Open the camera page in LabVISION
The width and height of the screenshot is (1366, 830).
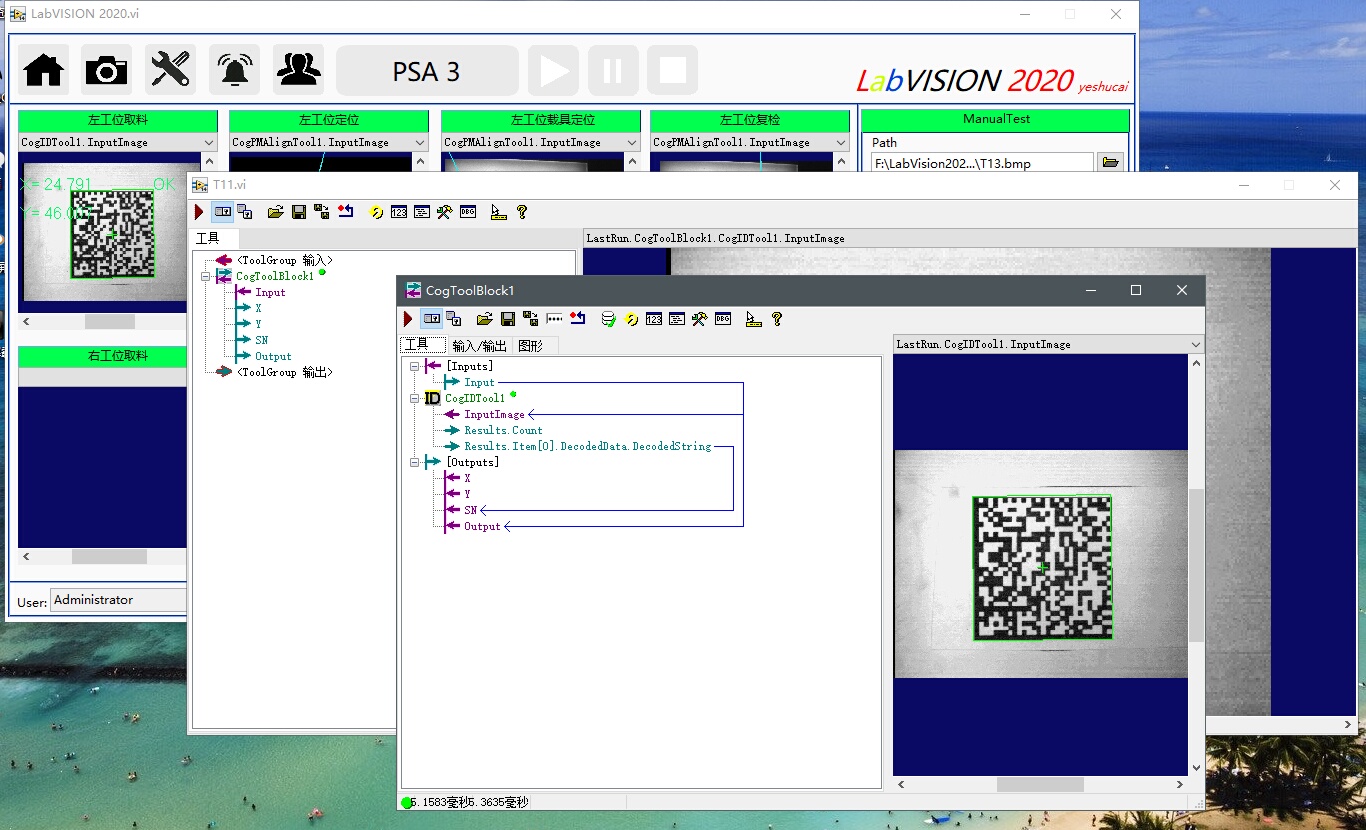point(106,70)
